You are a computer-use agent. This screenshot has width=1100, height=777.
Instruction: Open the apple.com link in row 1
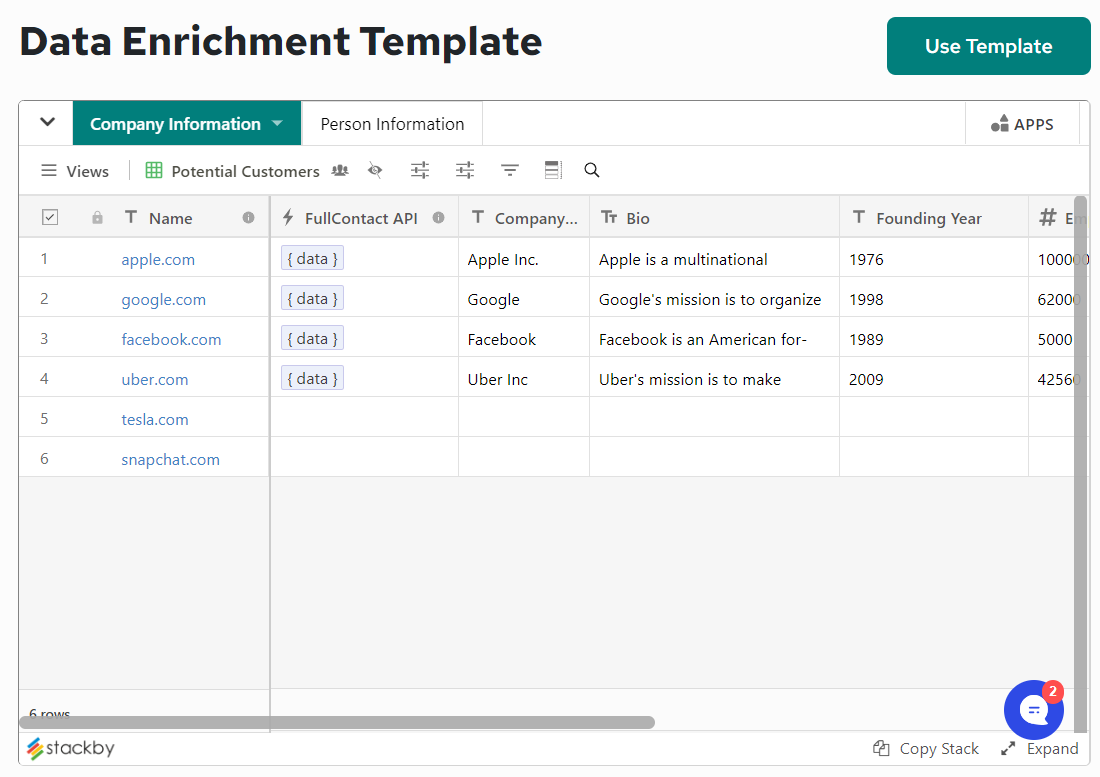[x=158, y=259]
